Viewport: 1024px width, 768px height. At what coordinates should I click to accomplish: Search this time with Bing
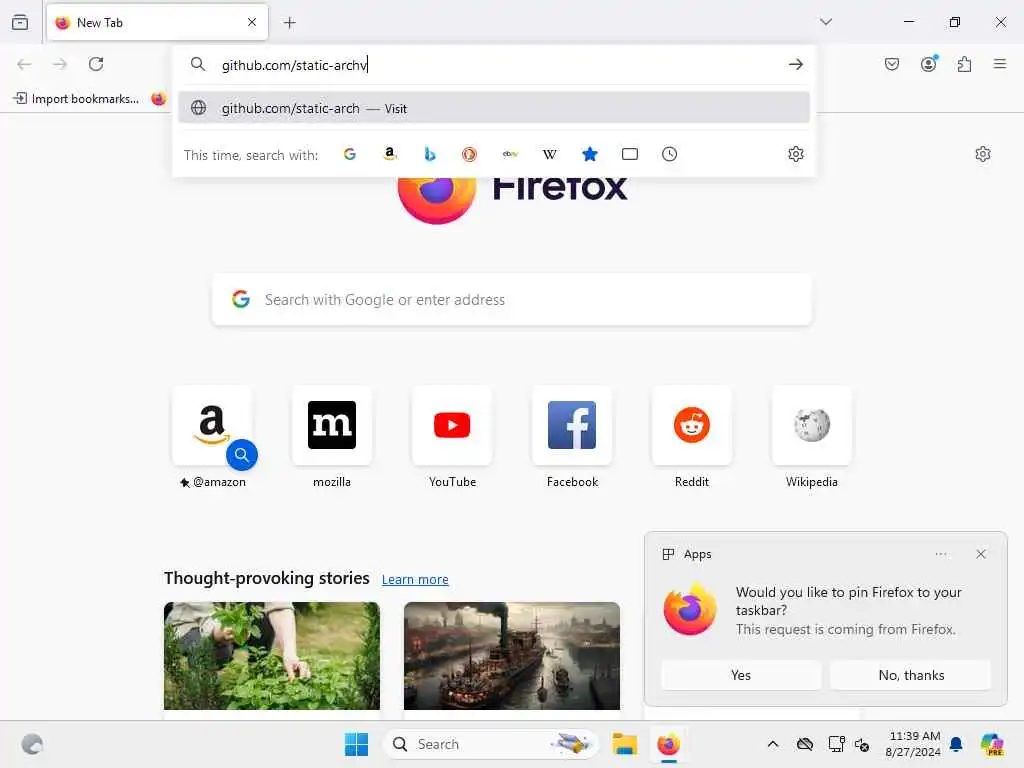430,154
